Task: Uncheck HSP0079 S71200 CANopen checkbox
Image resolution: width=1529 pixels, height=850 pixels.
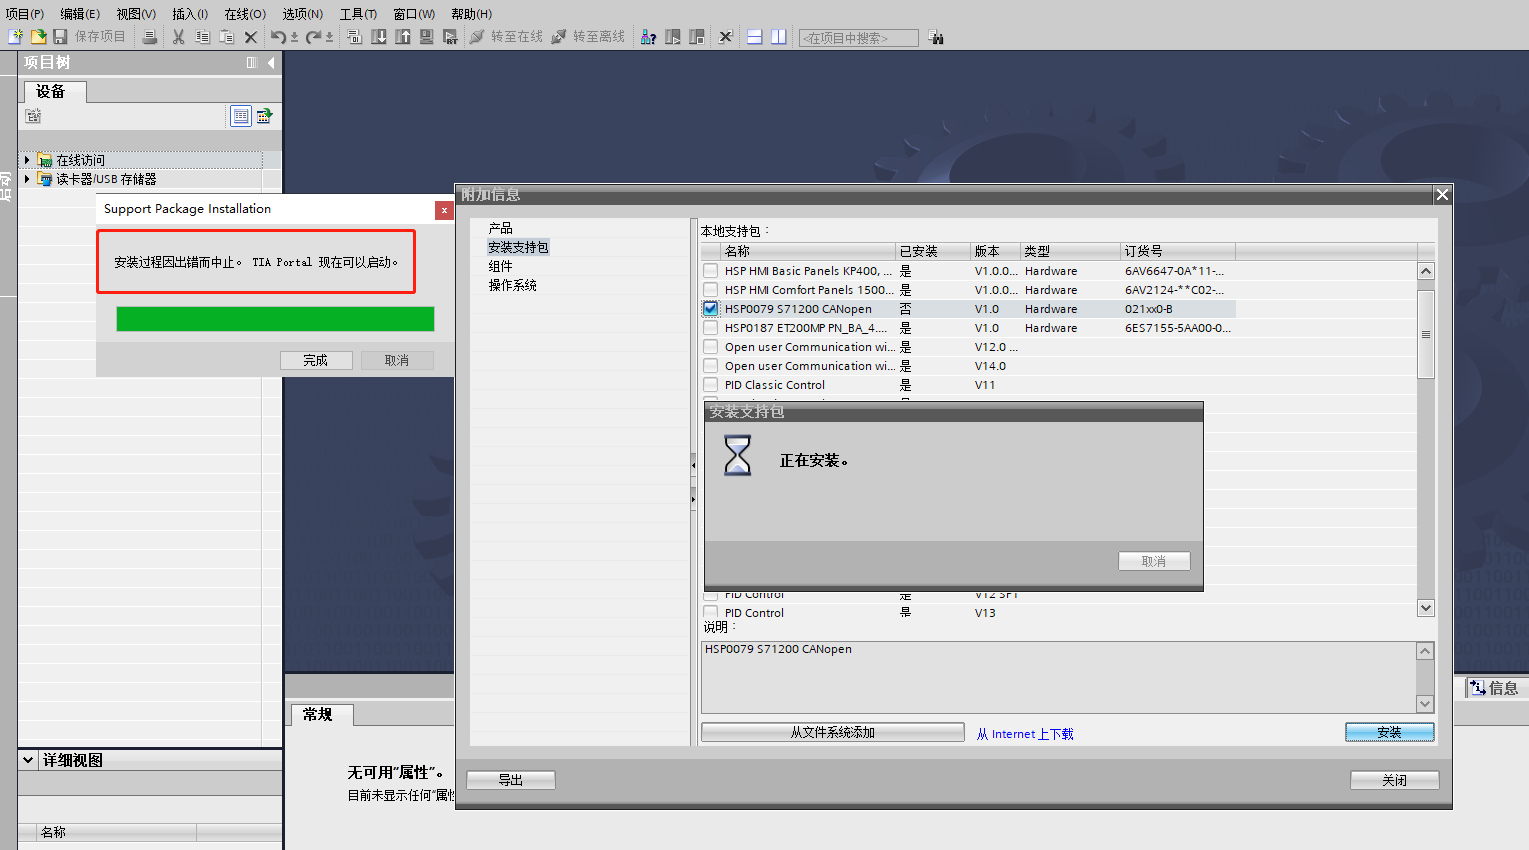Action: (x=710, y=309)
